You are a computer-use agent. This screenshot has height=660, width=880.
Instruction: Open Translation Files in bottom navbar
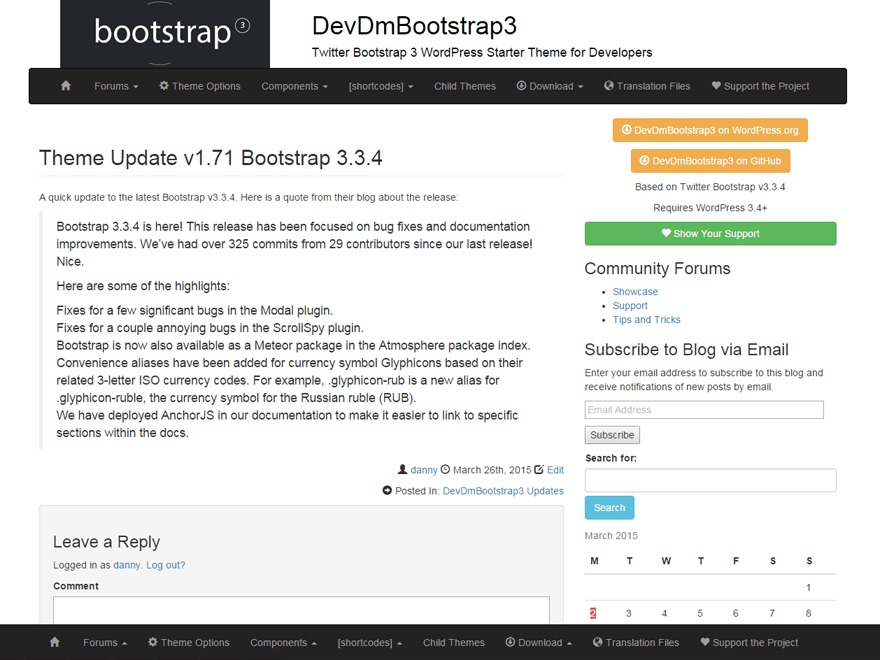[636, 642]
